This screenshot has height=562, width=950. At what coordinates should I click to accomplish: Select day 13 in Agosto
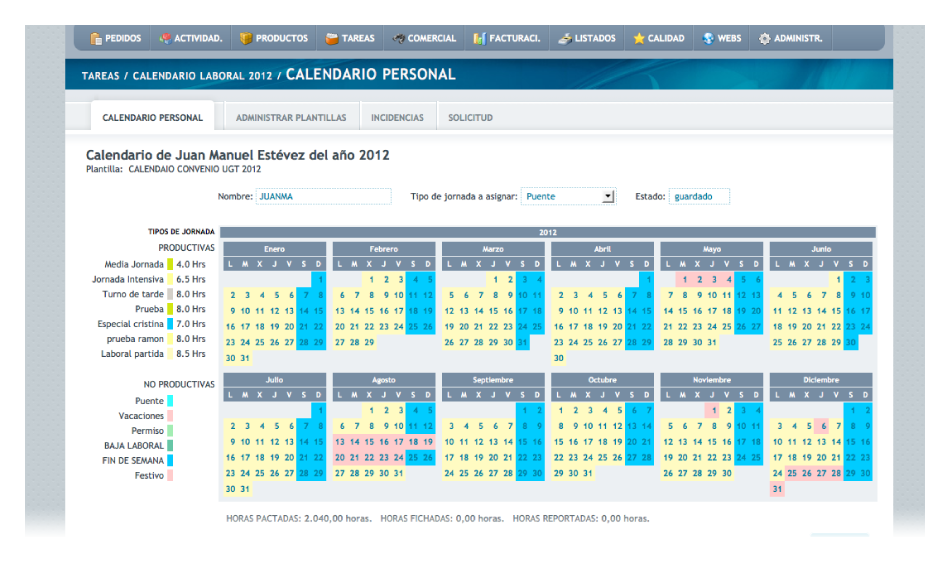point(340,441)
